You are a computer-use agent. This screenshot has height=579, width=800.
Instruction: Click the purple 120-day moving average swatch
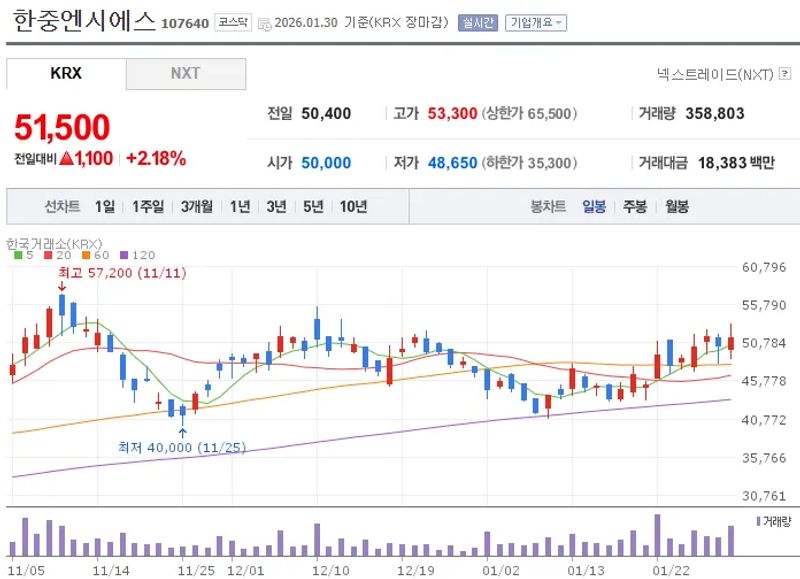[124, 255]
